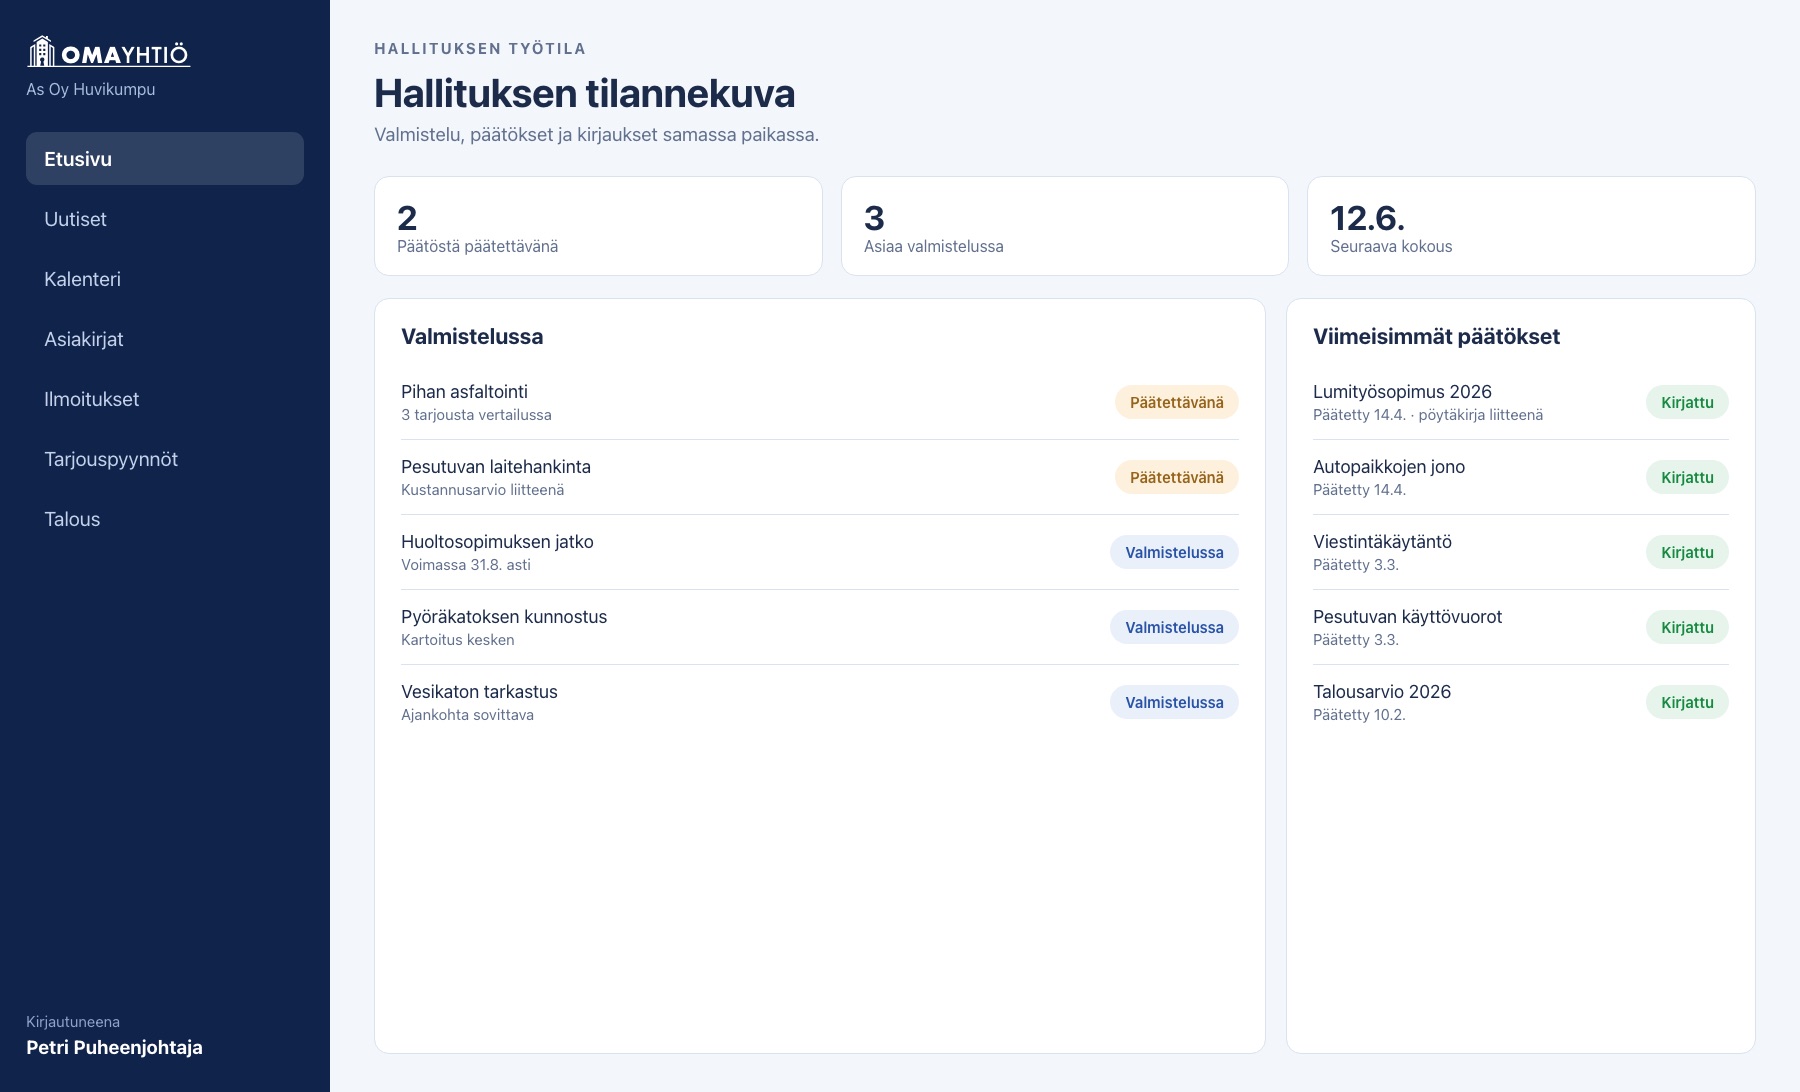The image size is (1800, 1092).
Task: Click the 'As Oy Huvikumpu' company name
Action: pos(91,89)
